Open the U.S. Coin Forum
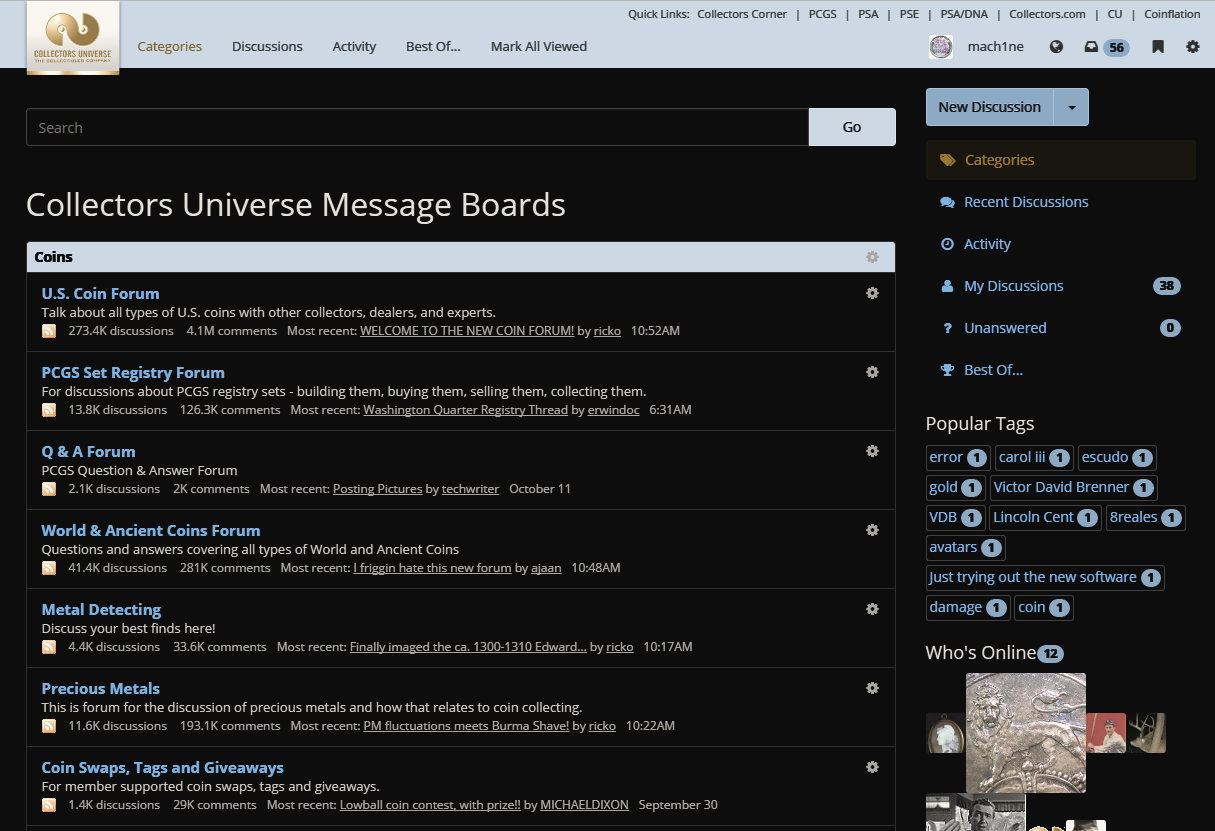The height and width of the screenshot is (831, 1215). pyautogui.click(x=100, y=293)
